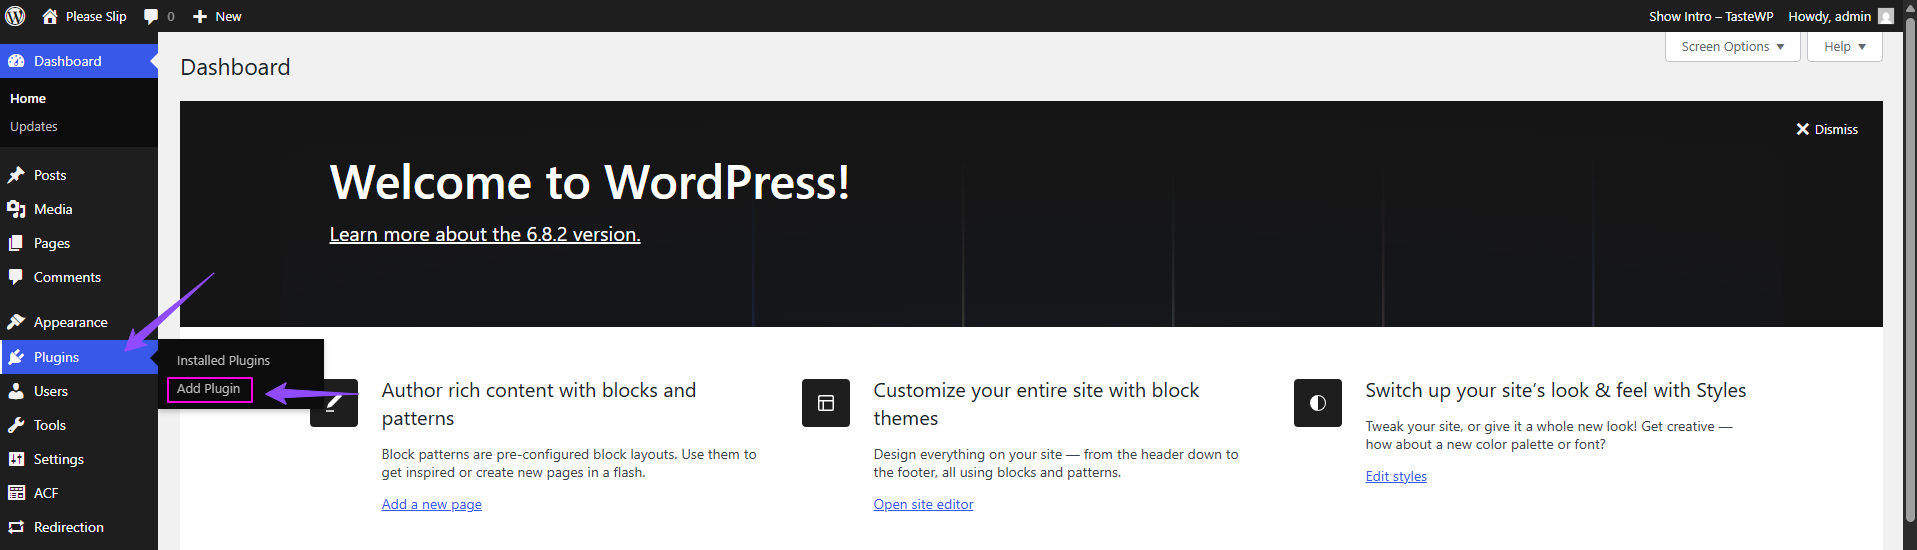Click the Dashboard page heading
The height and width of the screenshot is (550, 1917).
click(235, 67)
